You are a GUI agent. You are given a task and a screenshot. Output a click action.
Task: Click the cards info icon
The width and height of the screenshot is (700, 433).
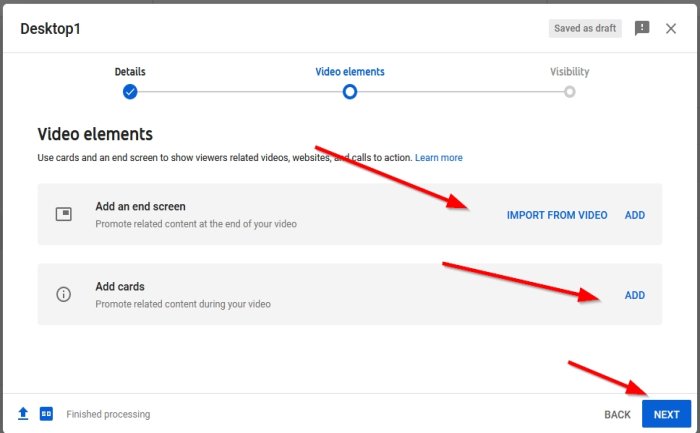click(63, 294)
